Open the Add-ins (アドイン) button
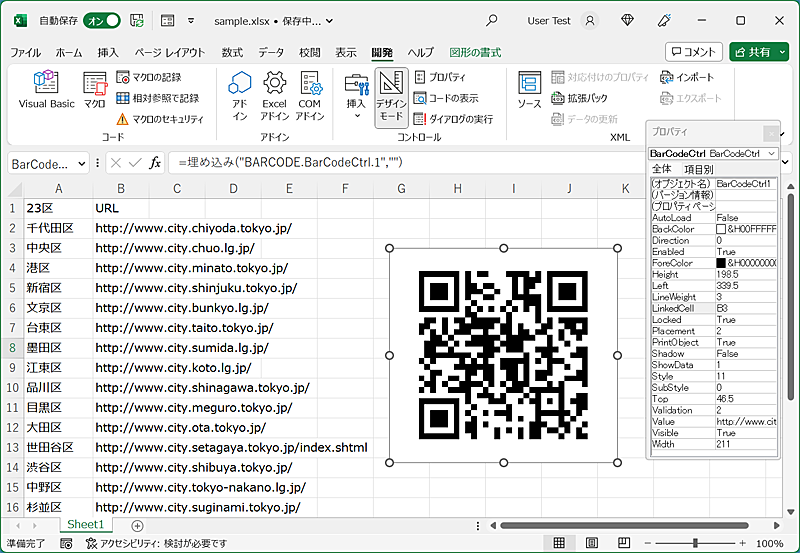Screen dimensions: 800x553 click(x=240, y=96)
